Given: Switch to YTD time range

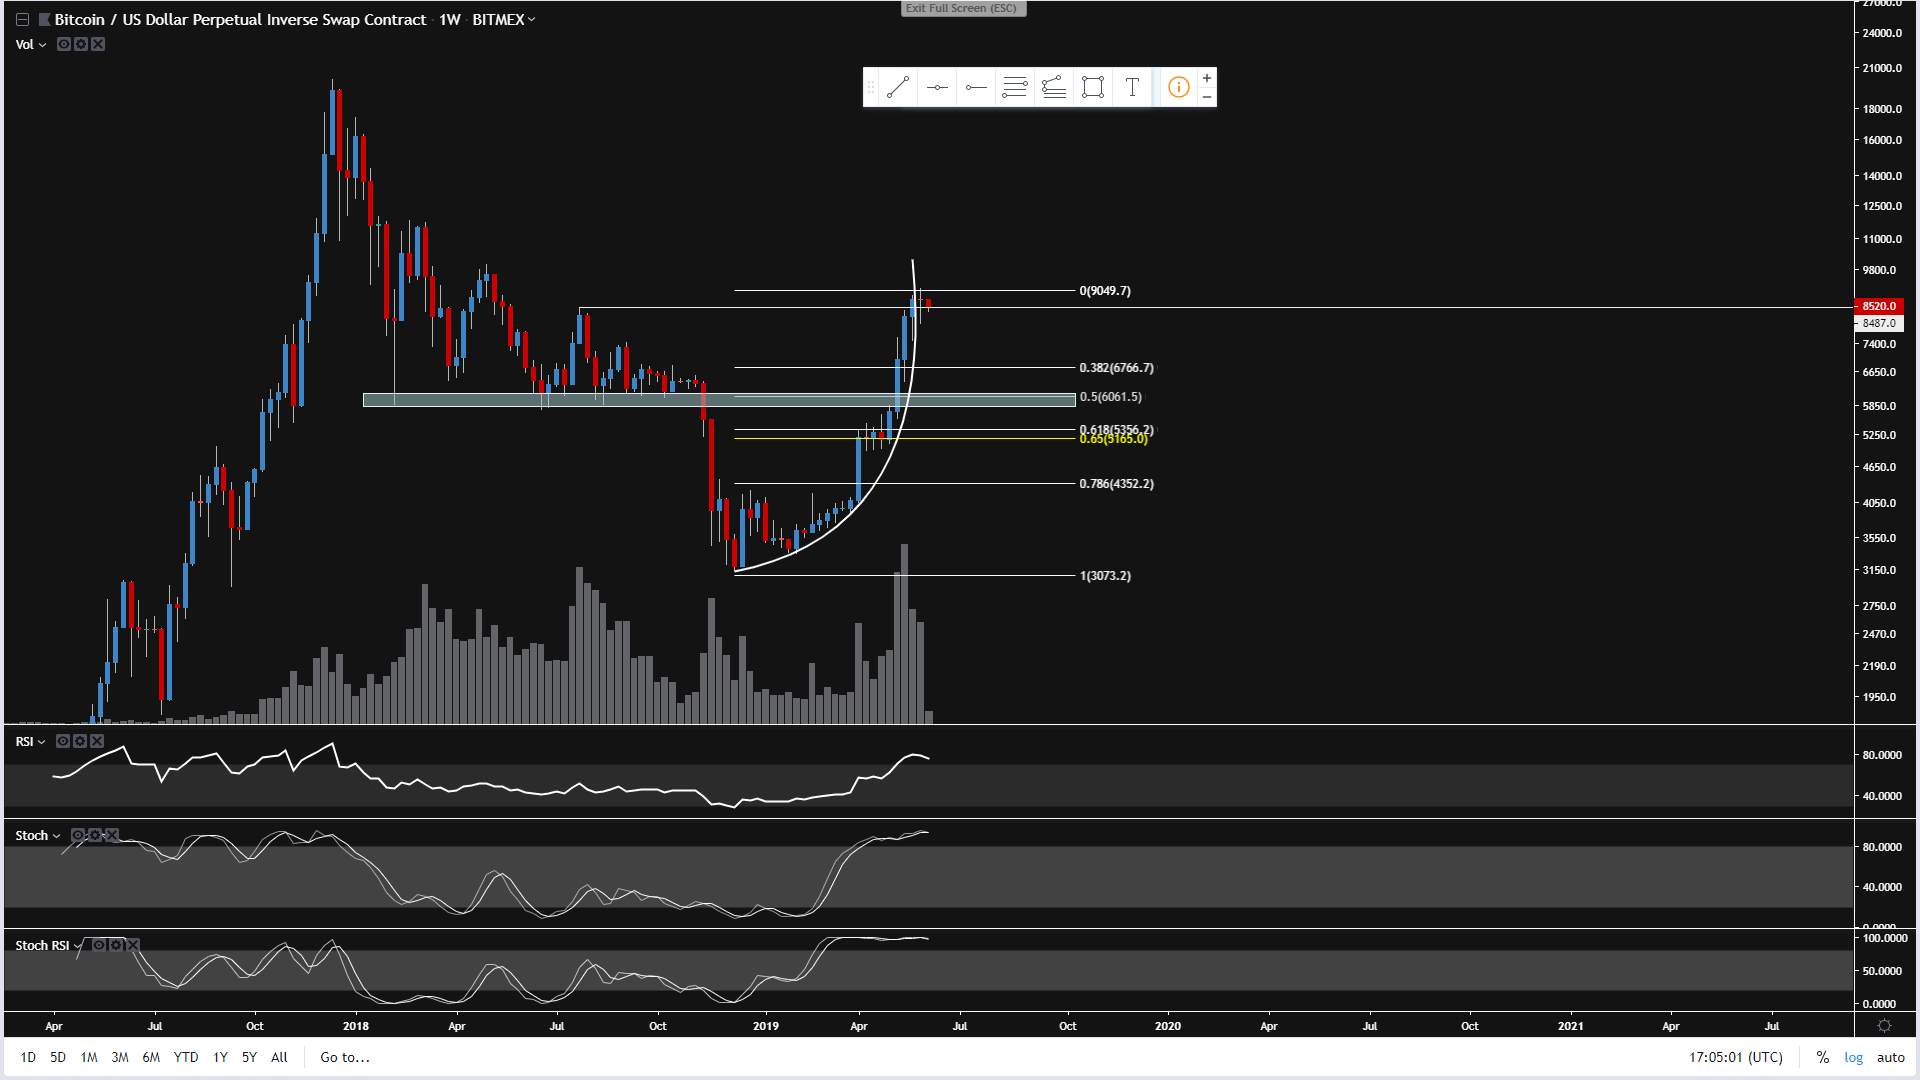Looking at the screenshot, I should tap(186, 1057).
